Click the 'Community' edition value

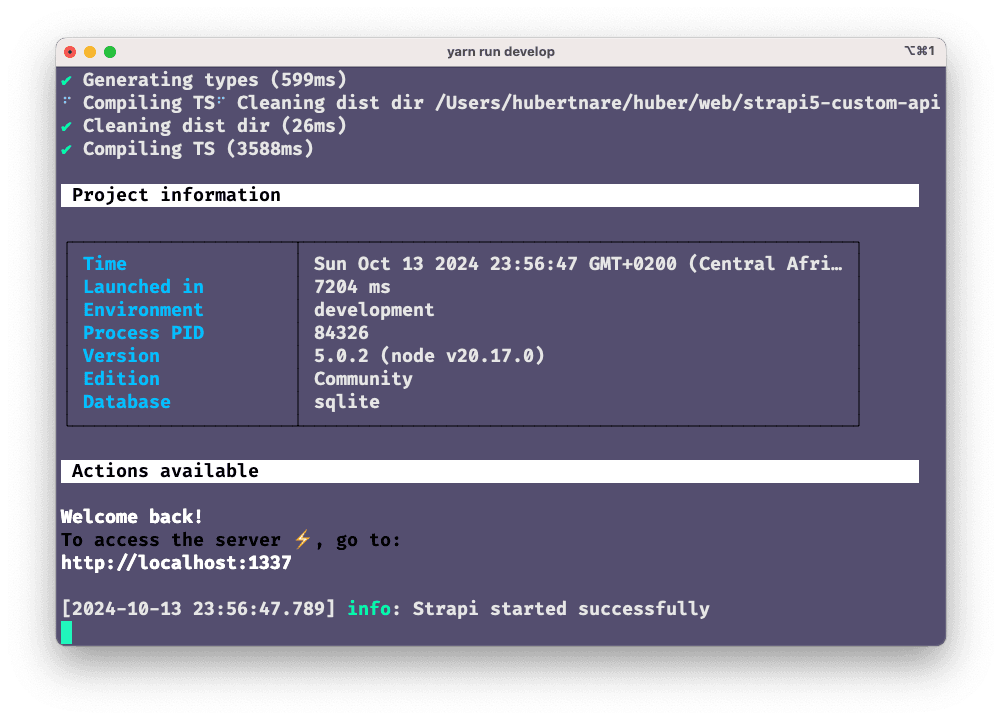(x=363, y=379)
